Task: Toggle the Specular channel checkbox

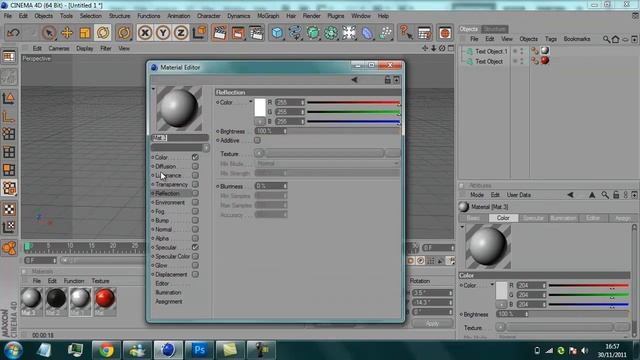Action: tap(195, 247)
